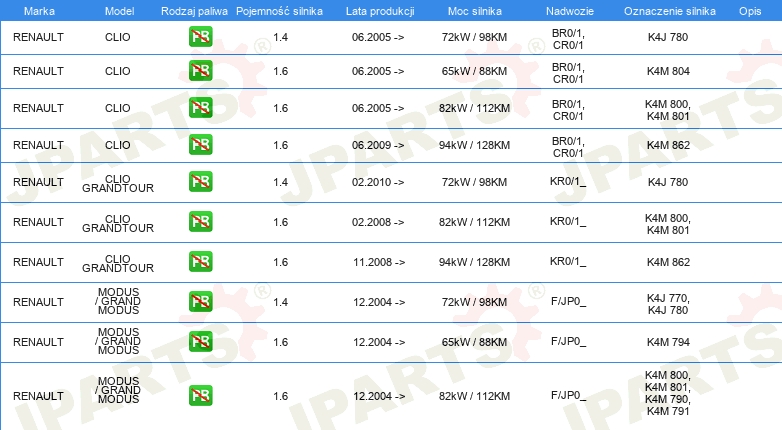The image size is (782, 430).
Task: Click the fuel icon in the Clio 82kW K4M 800 row
Action: (200, 107)
